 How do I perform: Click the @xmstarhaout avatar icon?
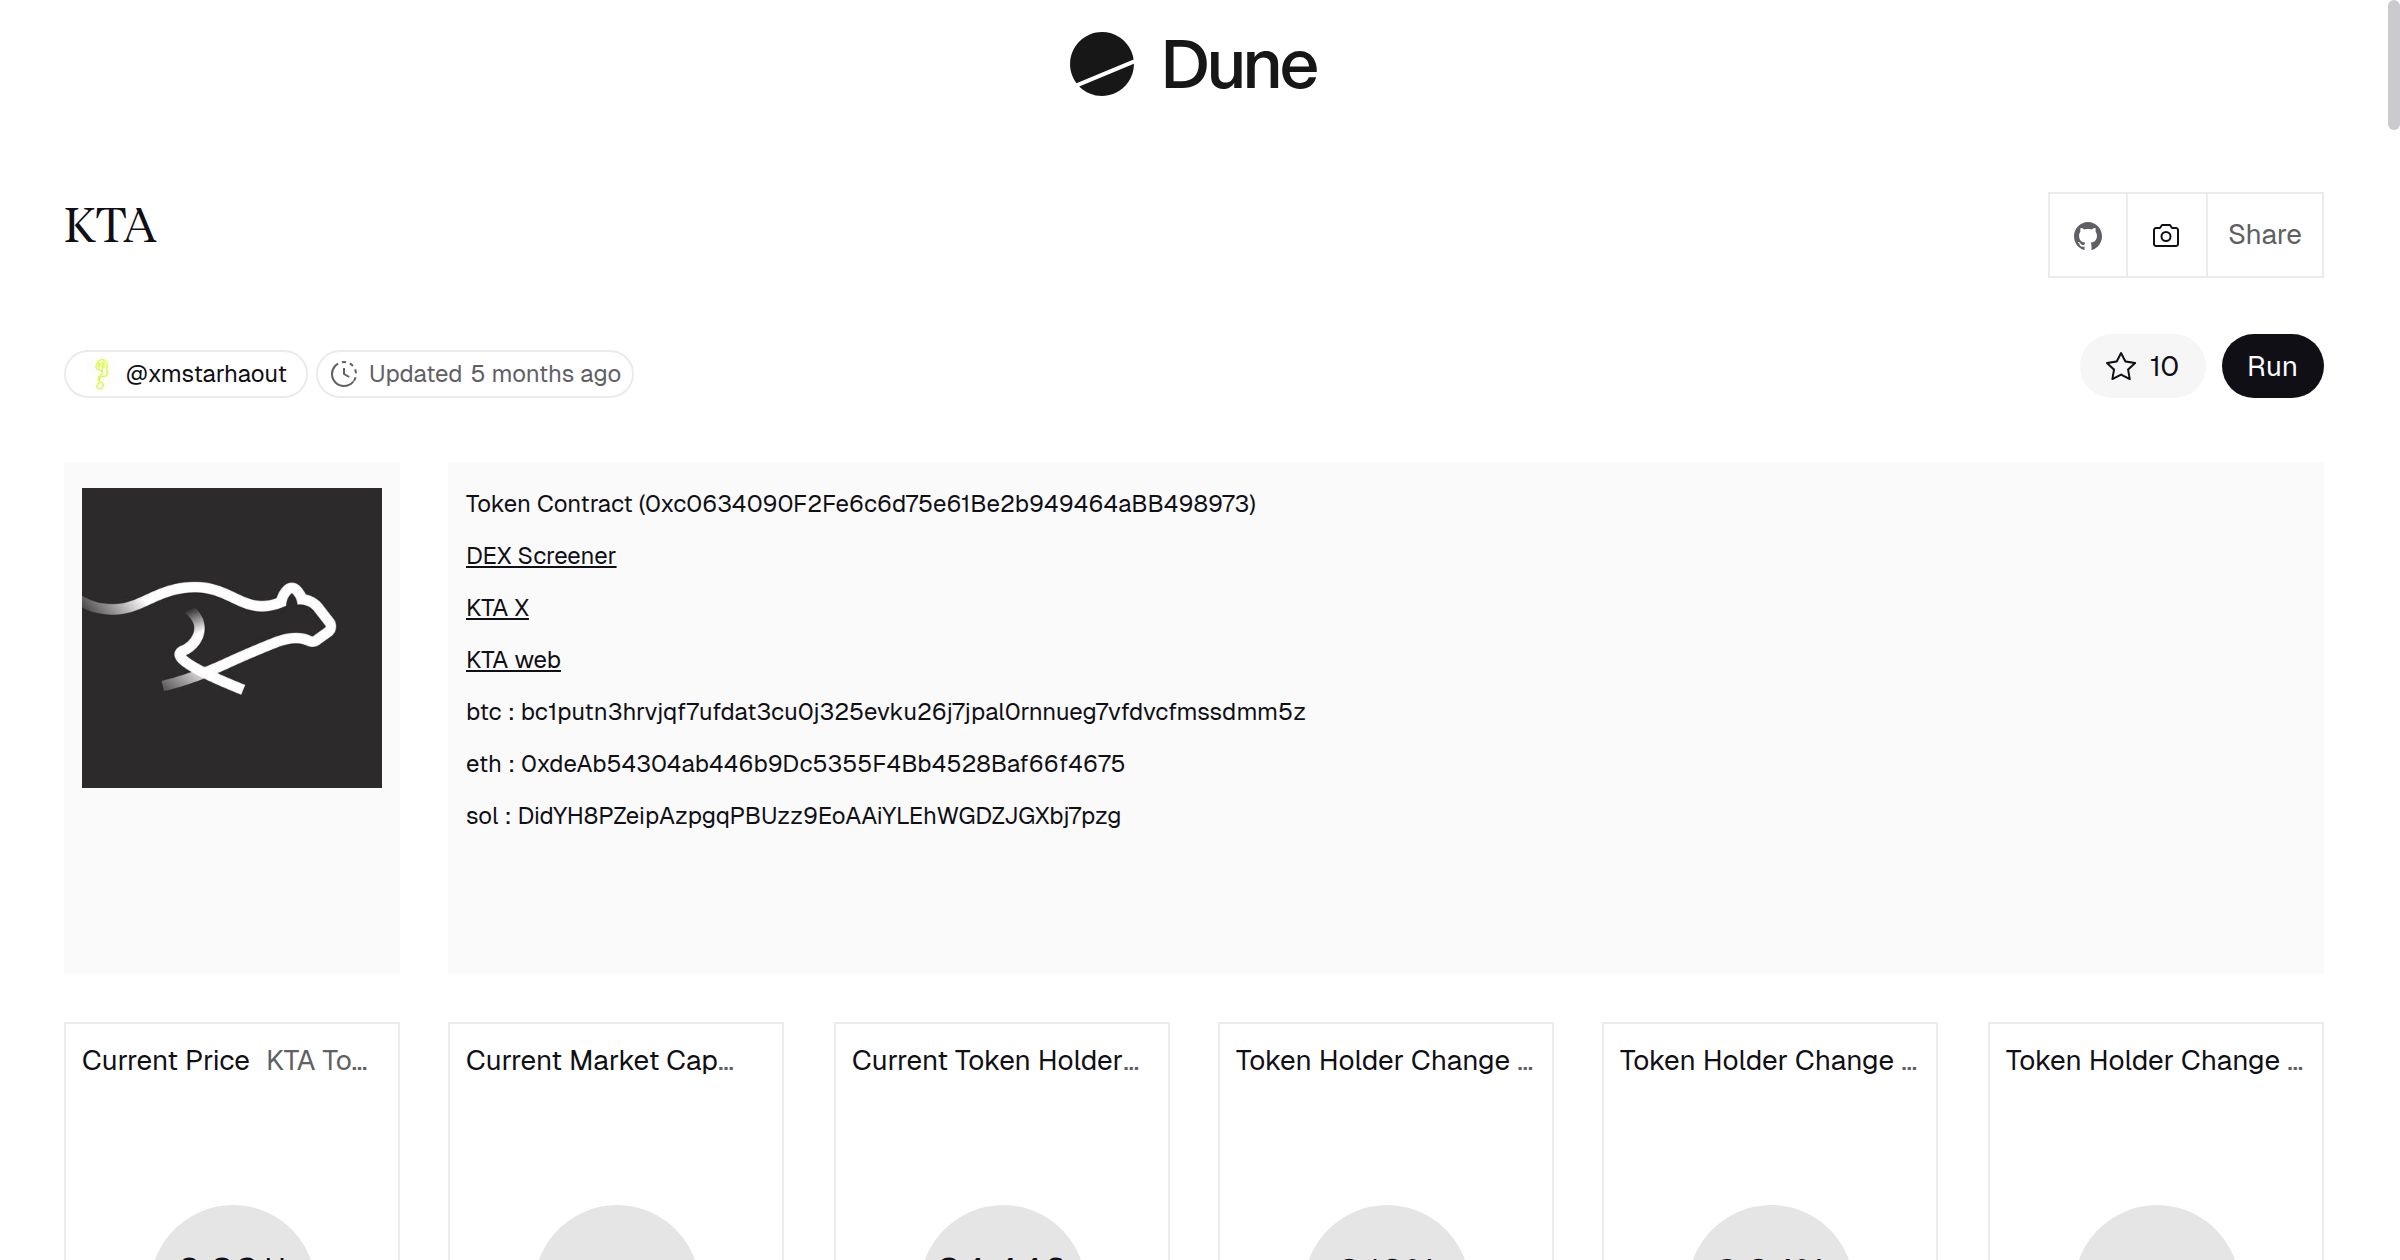(101, 374)
